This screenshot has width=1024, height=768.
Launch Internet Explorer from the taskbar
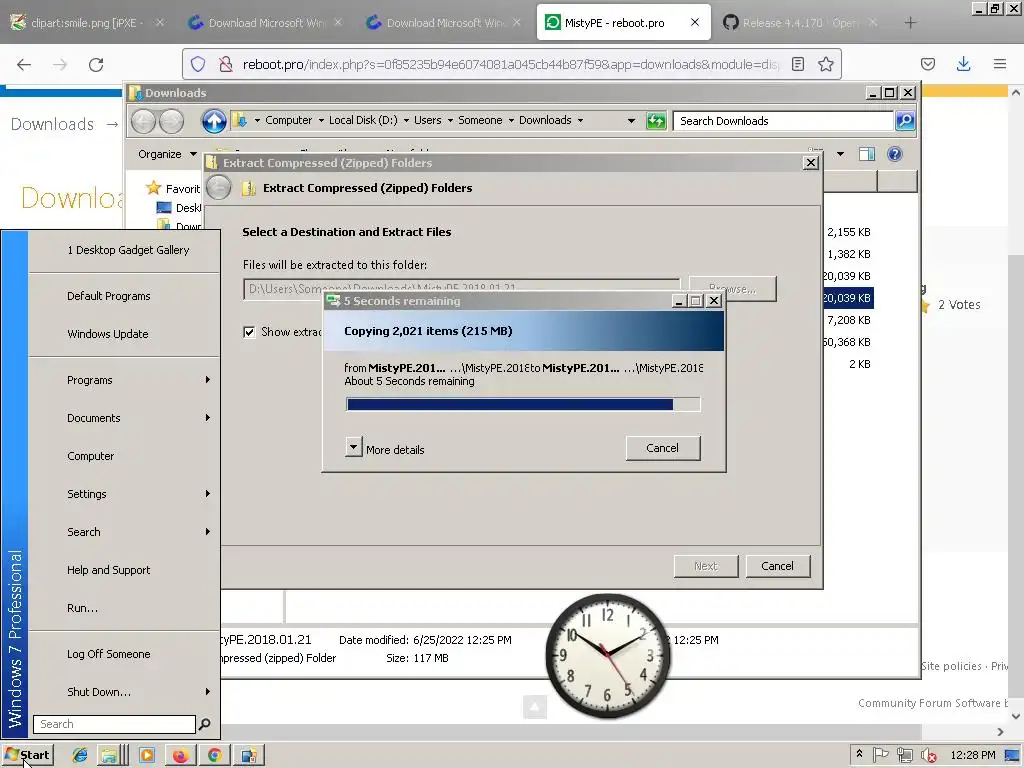[80, 756]
